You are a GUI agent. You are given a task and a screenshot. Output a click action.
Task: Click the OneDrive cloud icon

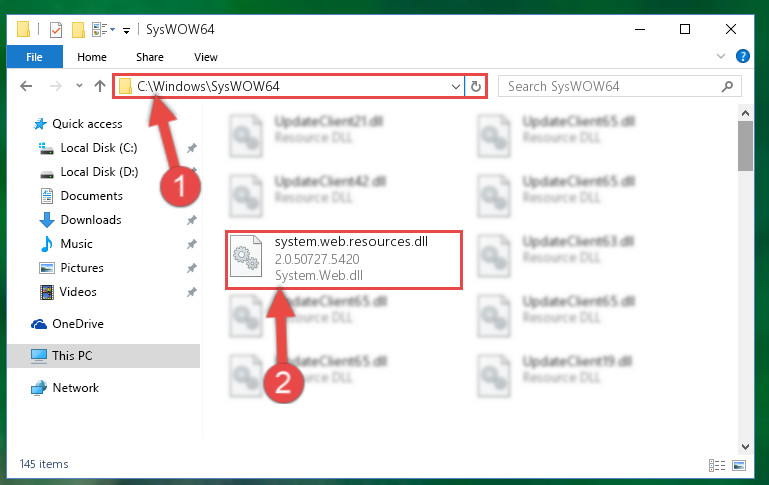(39, 324)
